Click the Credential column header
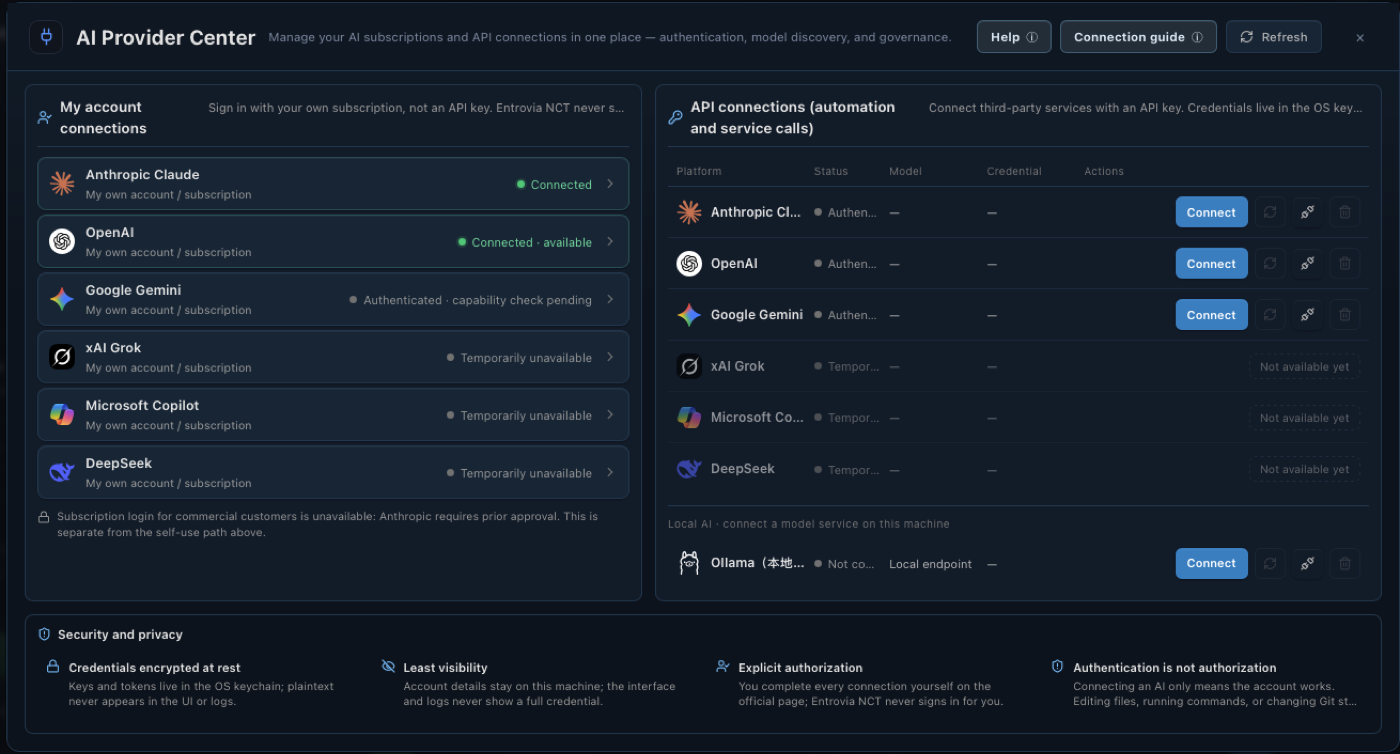Screen dimensions: 1400x754 [1014, 171]
